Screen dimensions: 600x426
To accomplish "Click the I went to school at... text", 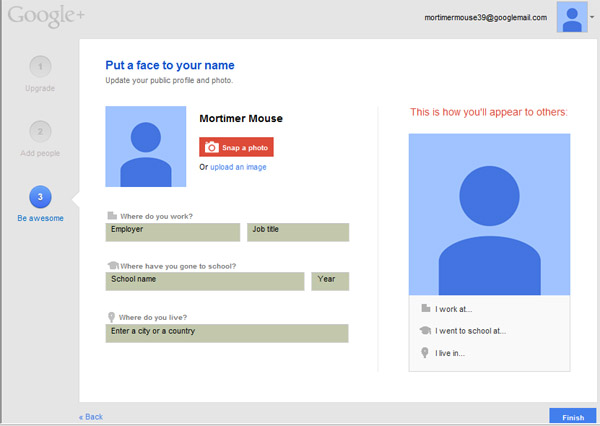I will pyautogui.click(x=470, y=331).
